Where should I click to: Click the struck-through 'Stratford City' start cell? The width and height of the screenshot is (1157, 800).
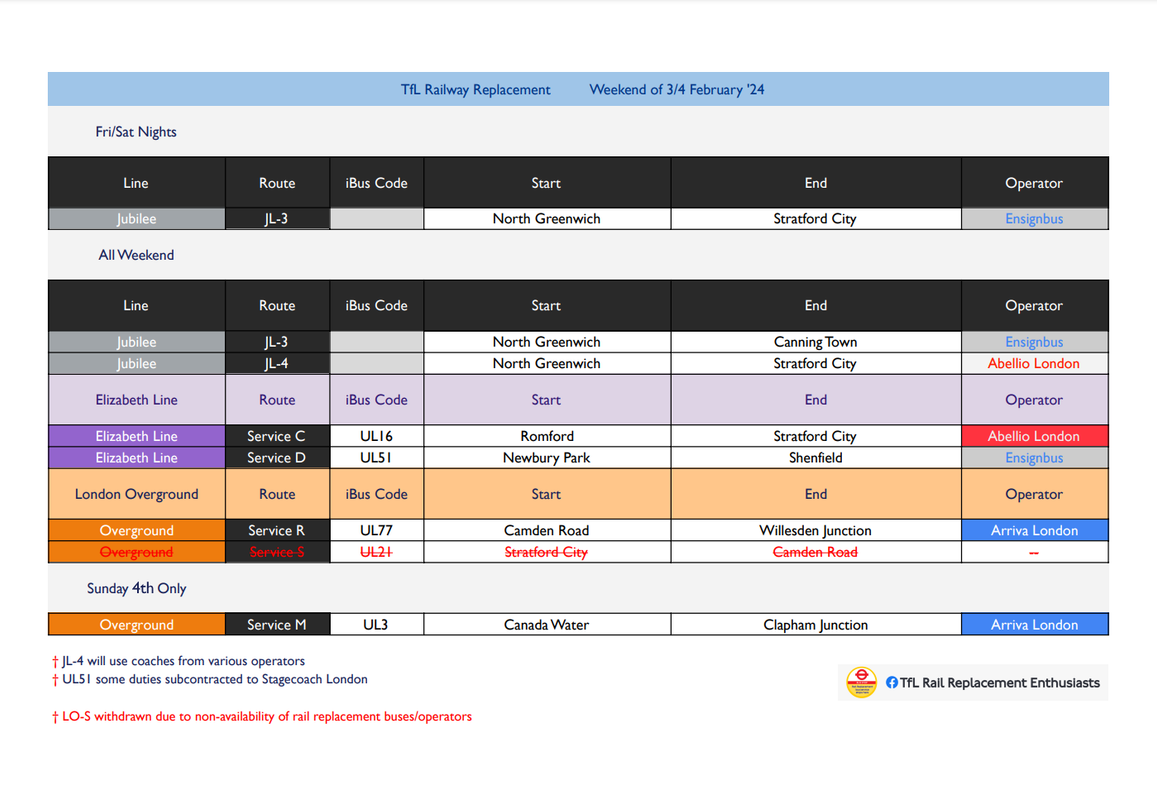point(547,552)
